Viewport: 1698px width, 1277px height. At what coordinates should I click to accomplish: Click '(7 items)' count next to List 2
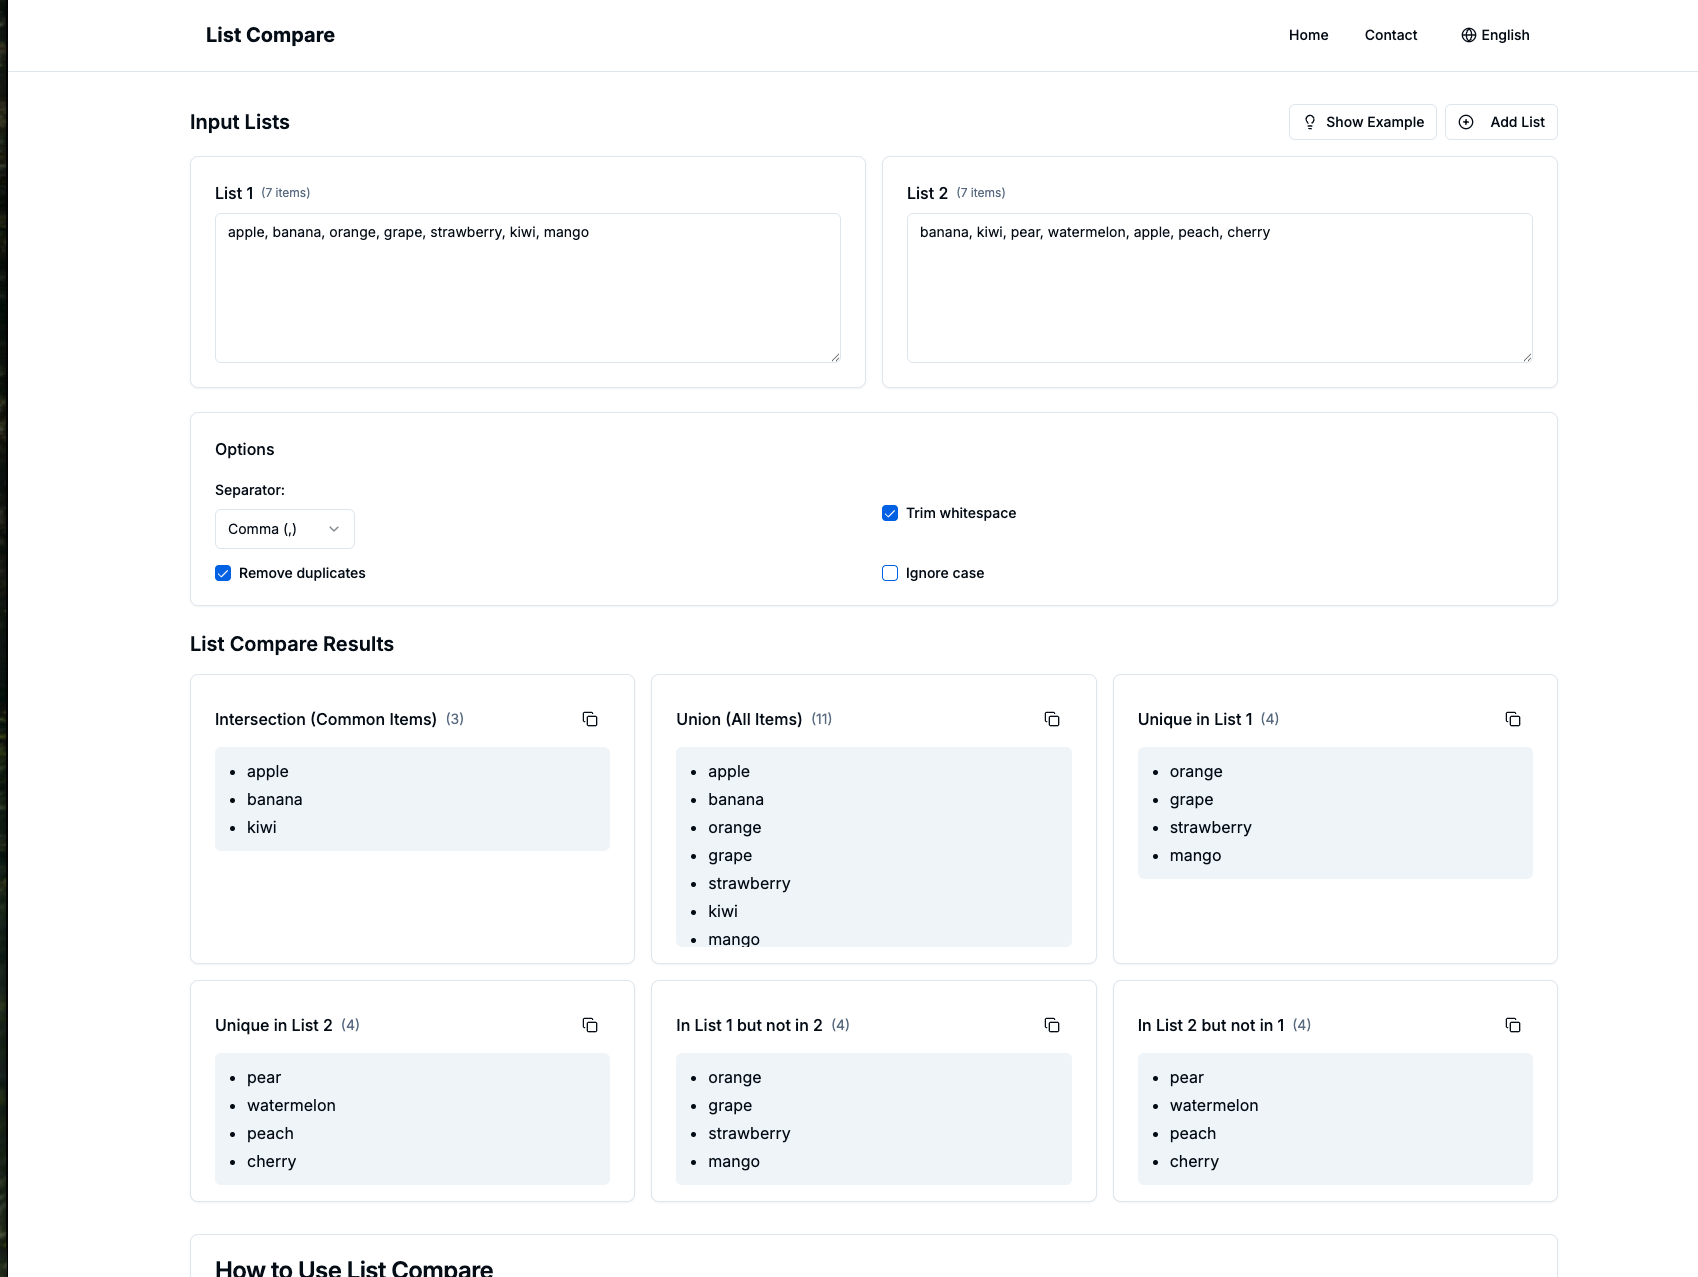981,193
